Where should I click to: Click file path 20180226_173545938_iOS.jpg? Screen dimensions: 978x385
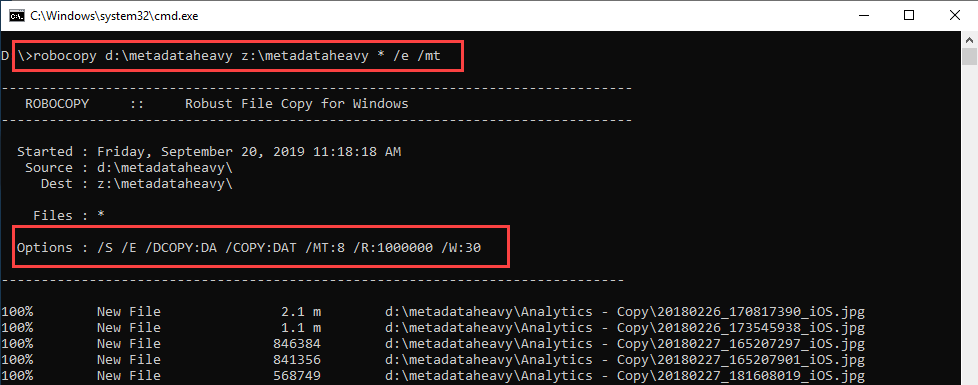(x=625, y=328)
